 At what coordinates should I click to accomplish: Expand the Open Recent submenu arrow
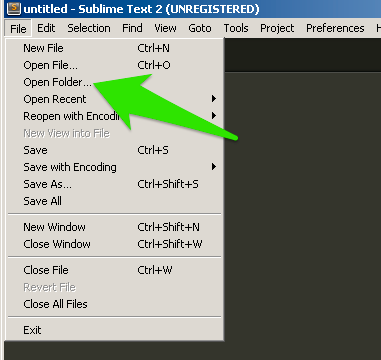[214, 99]
